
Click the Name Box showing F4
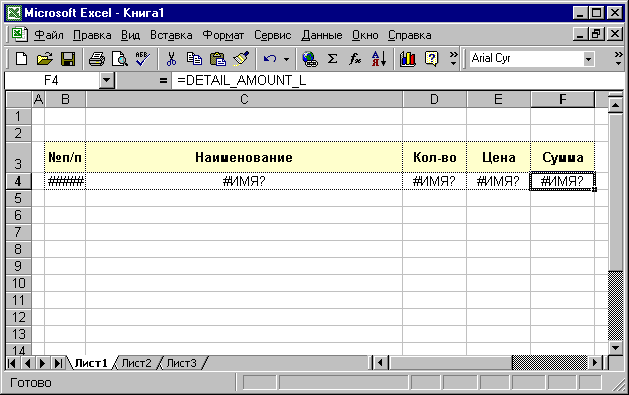[x=51, y=81]
